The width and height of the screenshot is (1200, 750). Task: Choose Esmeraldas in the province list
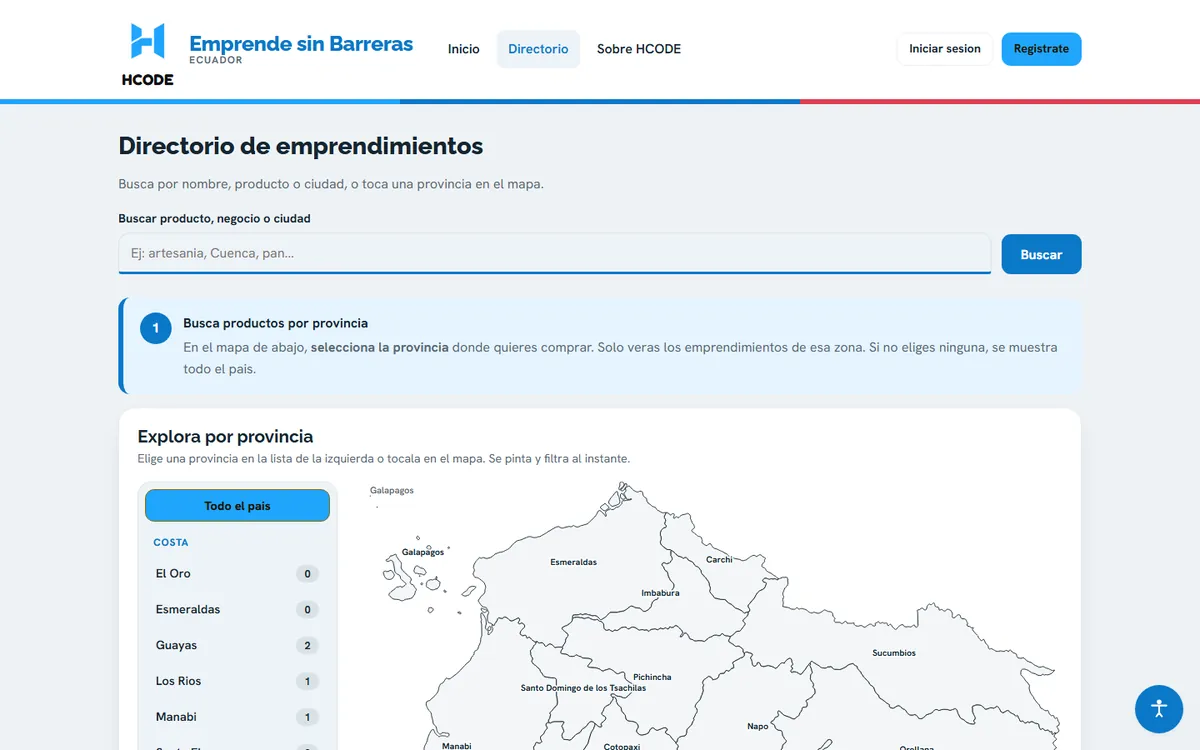click(x=237, y=610)
